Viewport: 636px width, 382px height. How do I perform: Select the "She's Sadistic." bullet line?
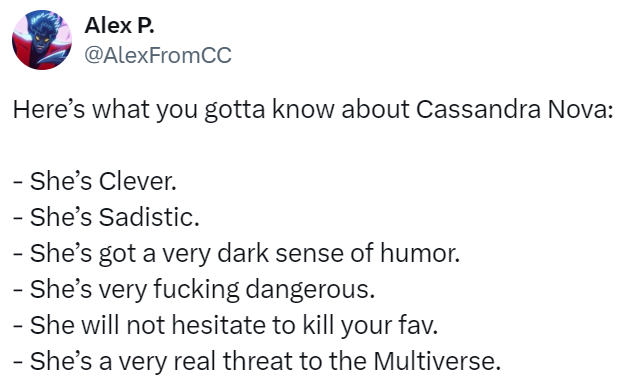click(x=106, y=217)
